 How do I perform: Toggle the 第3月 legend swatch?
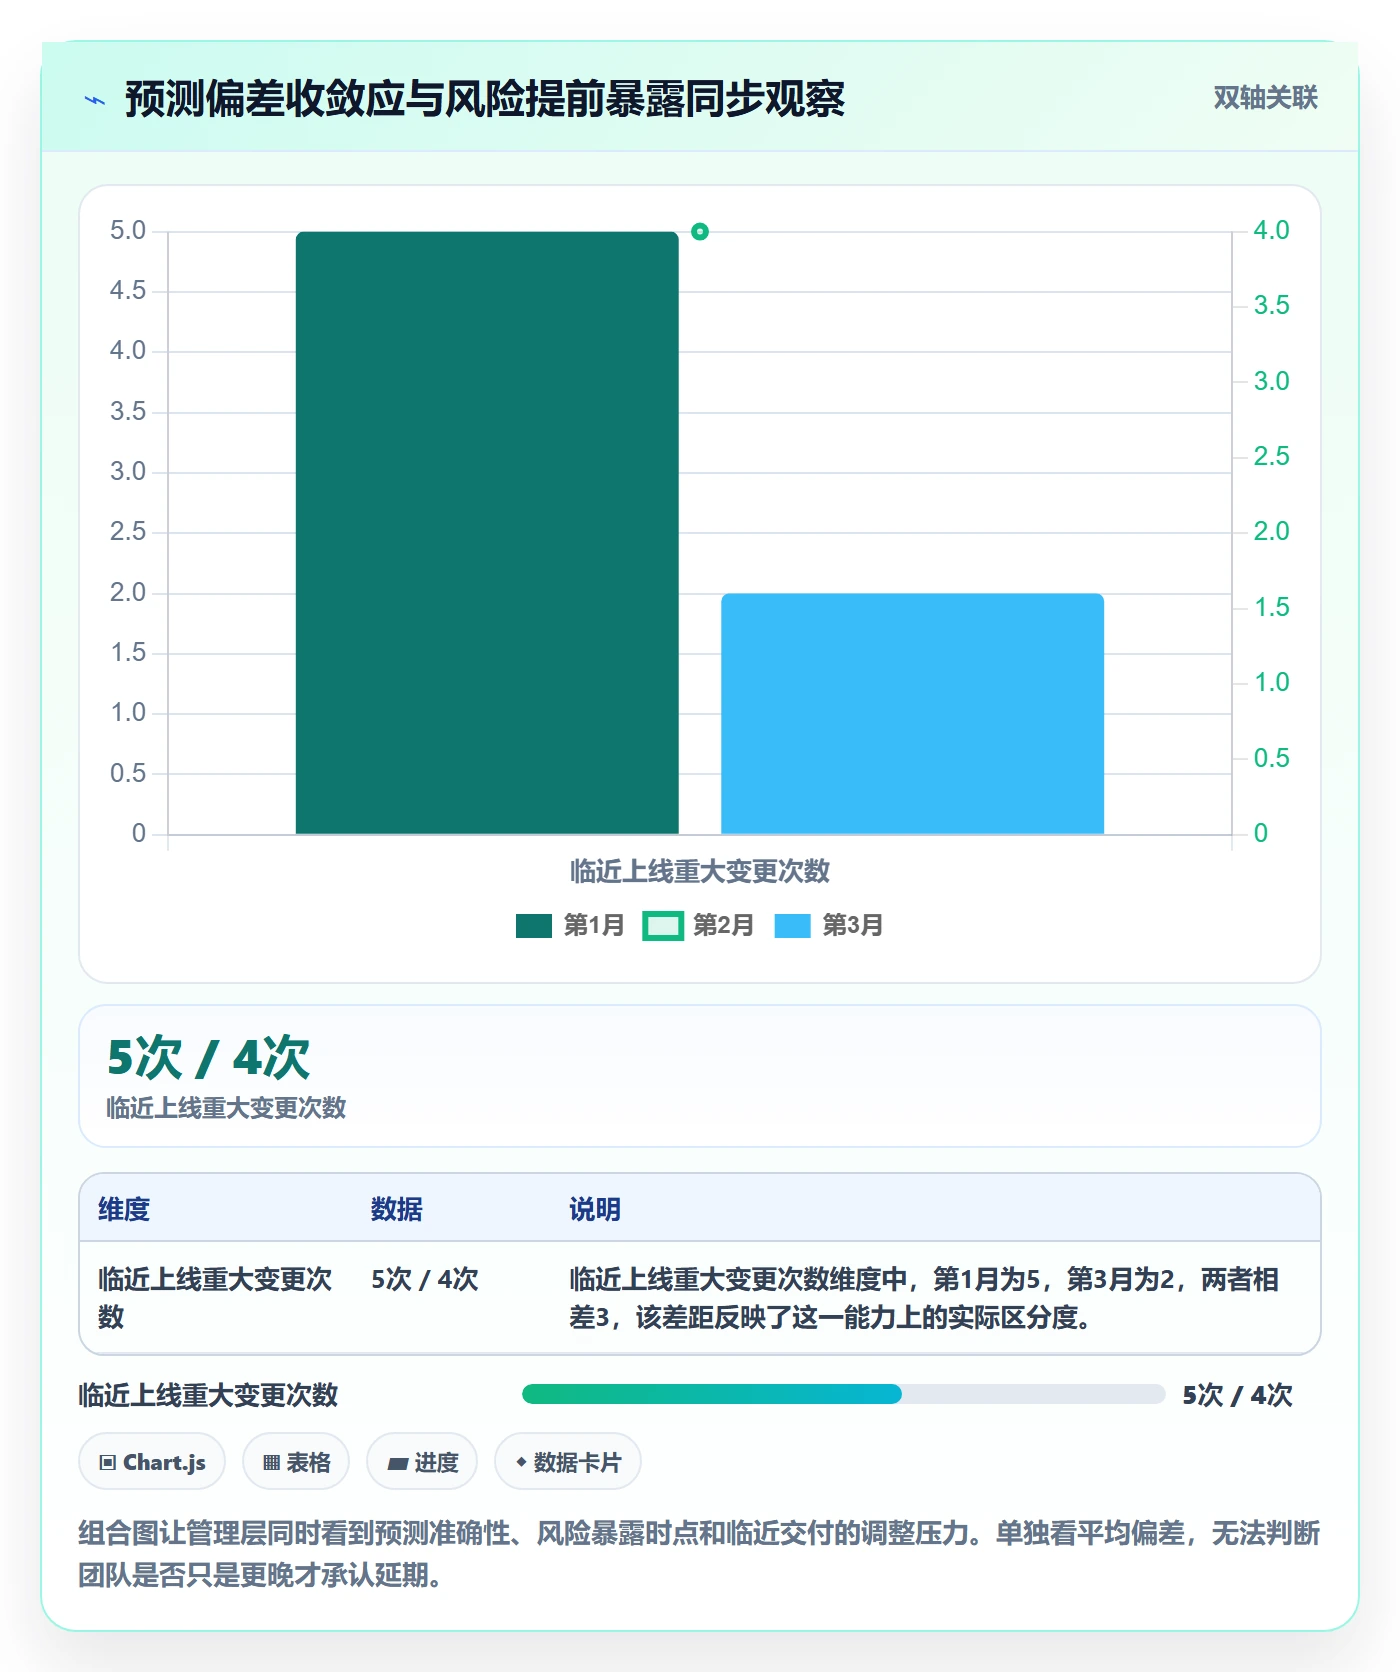pyautogui.click(x=792, y=926)
